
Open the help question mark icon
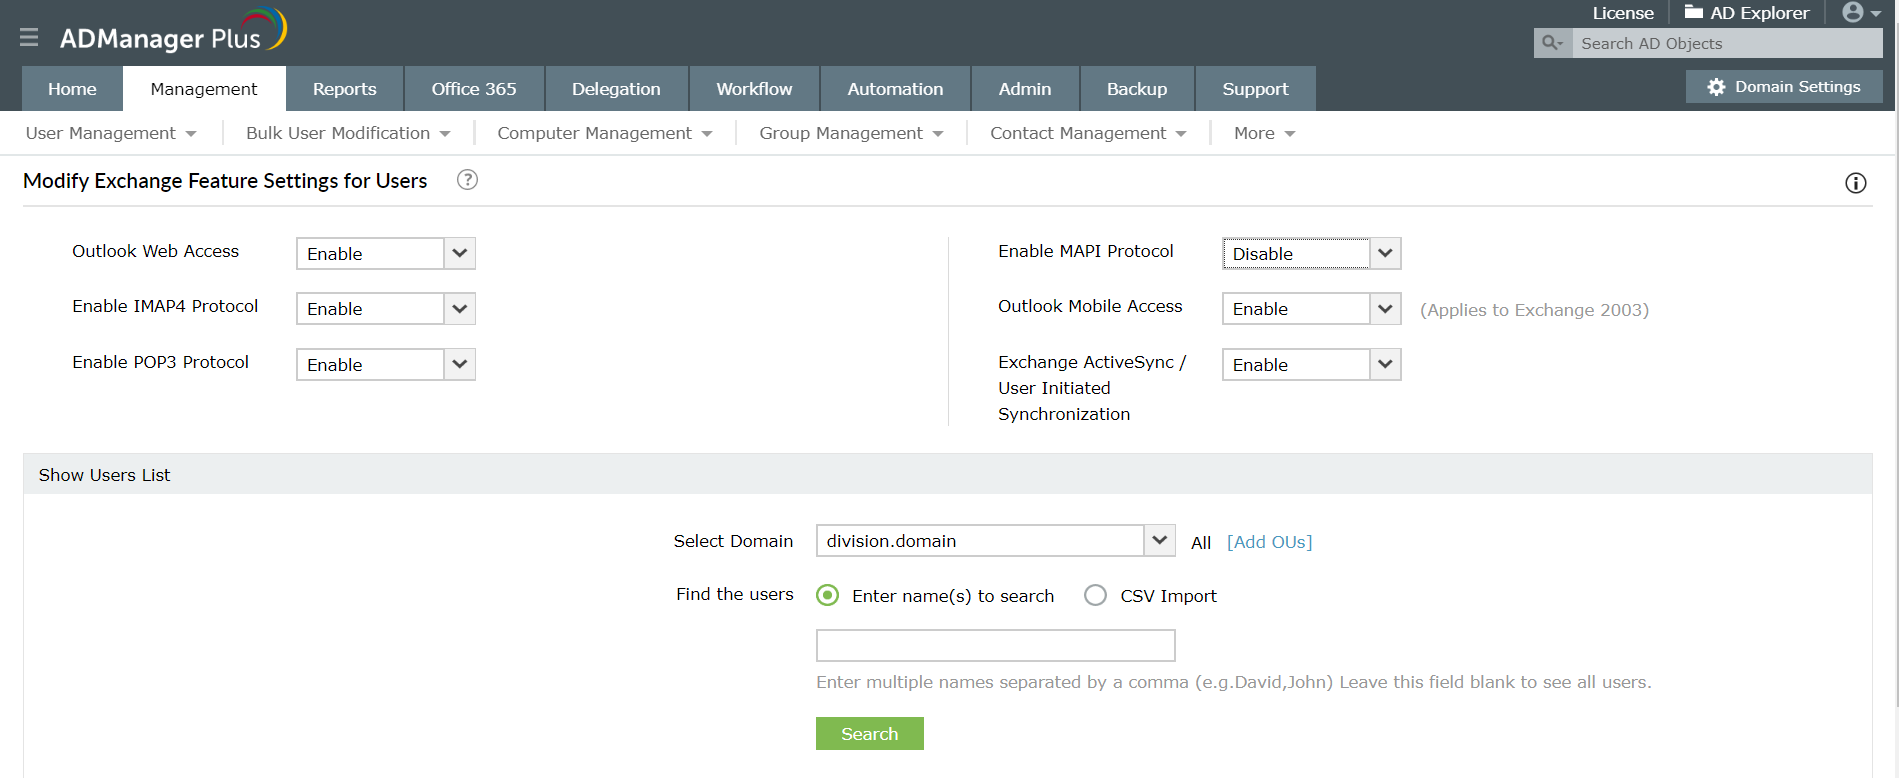pos(467,180)
